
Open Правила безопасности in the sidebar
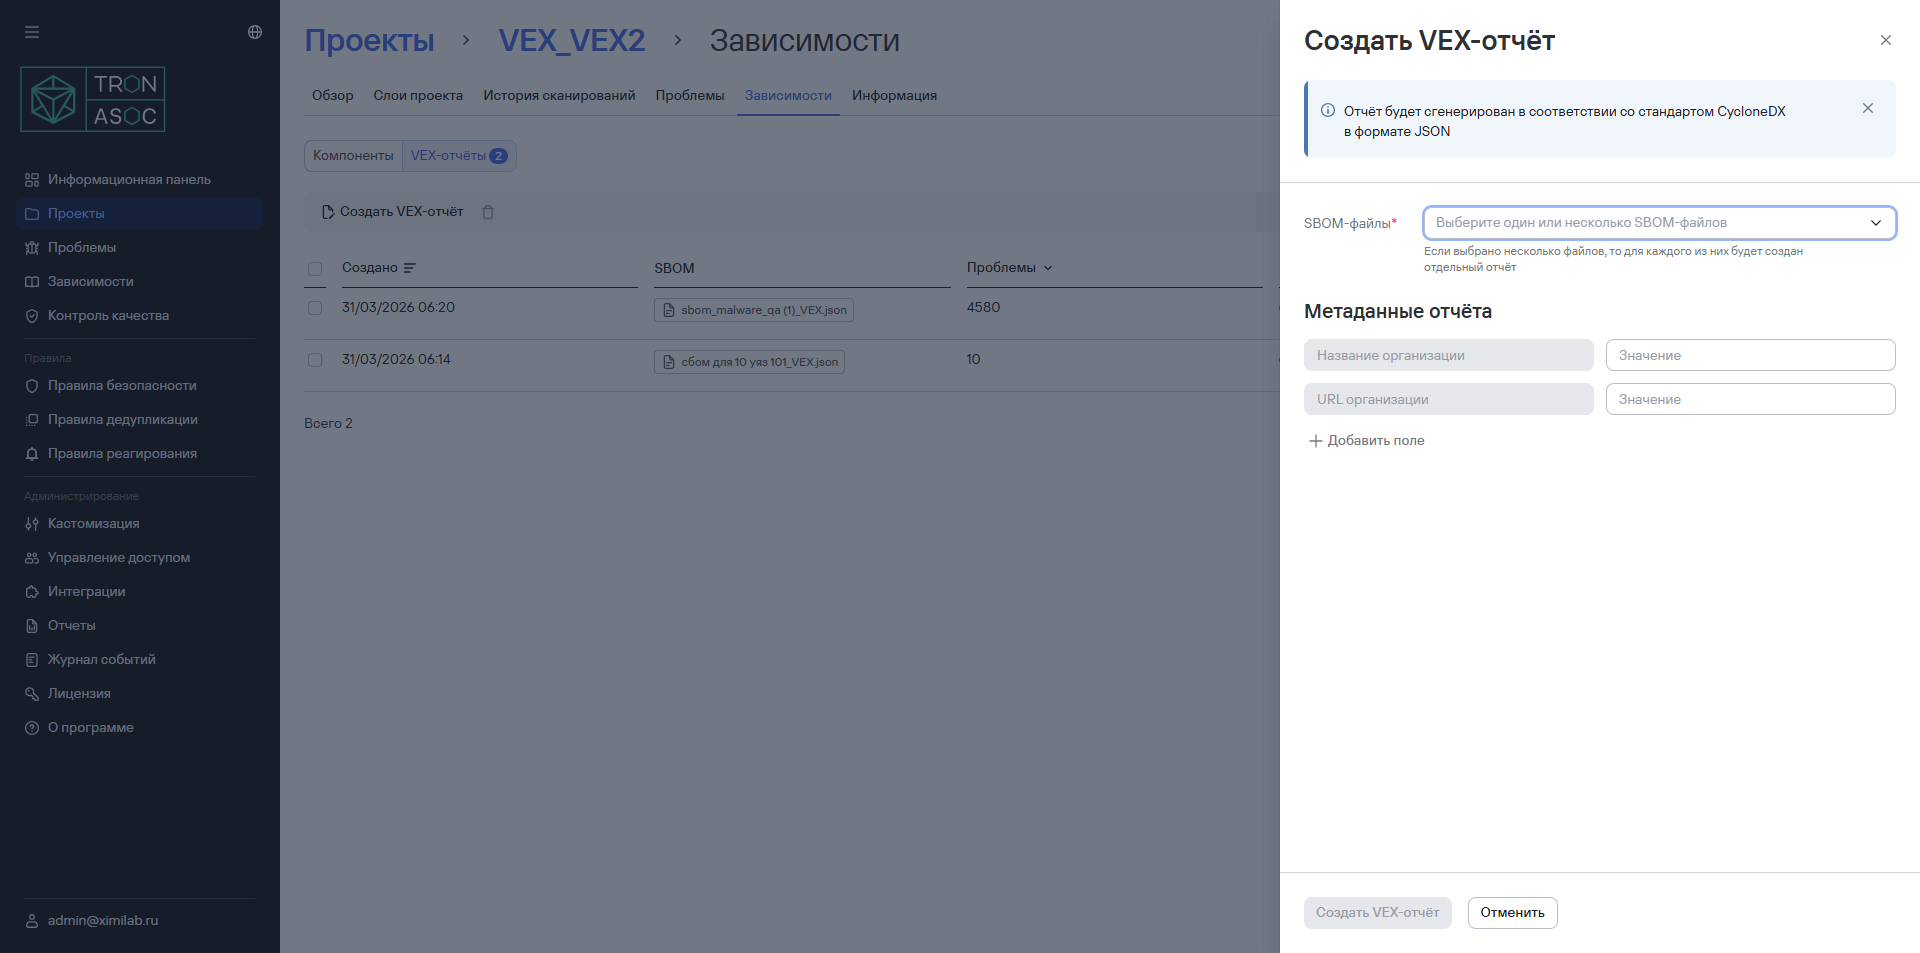pyautogui.click(x=122, y=386)
